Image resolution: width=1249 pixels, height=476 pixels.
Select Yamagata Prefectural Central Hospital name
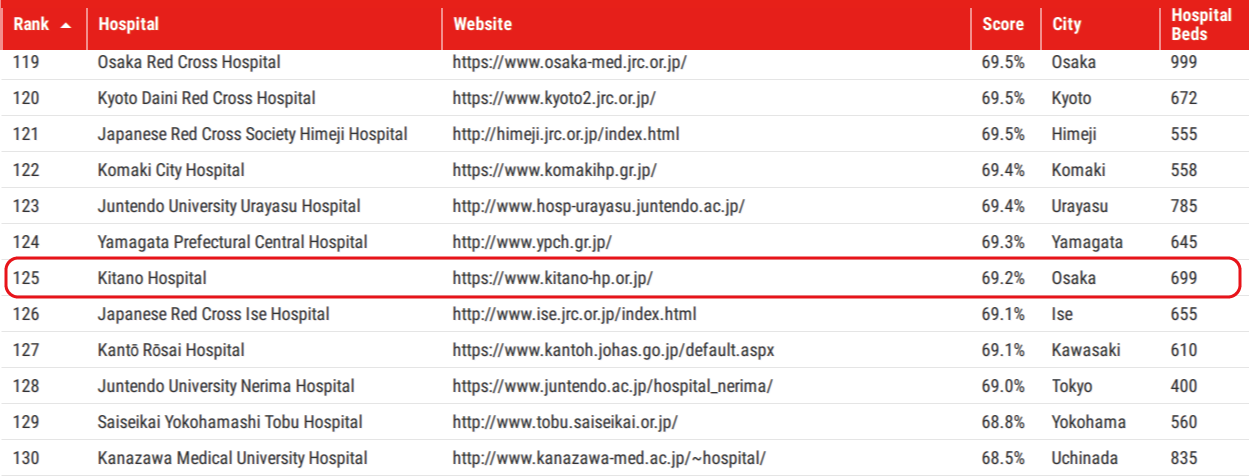(233, 242)
